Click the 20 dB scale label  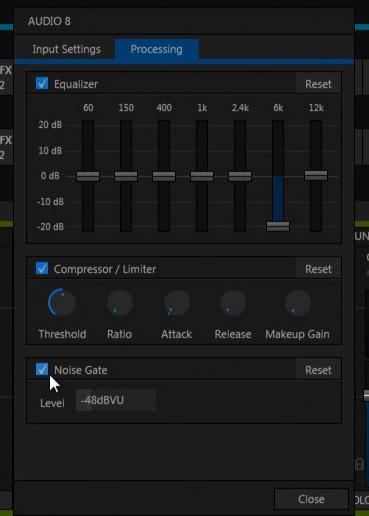point(50,125)
